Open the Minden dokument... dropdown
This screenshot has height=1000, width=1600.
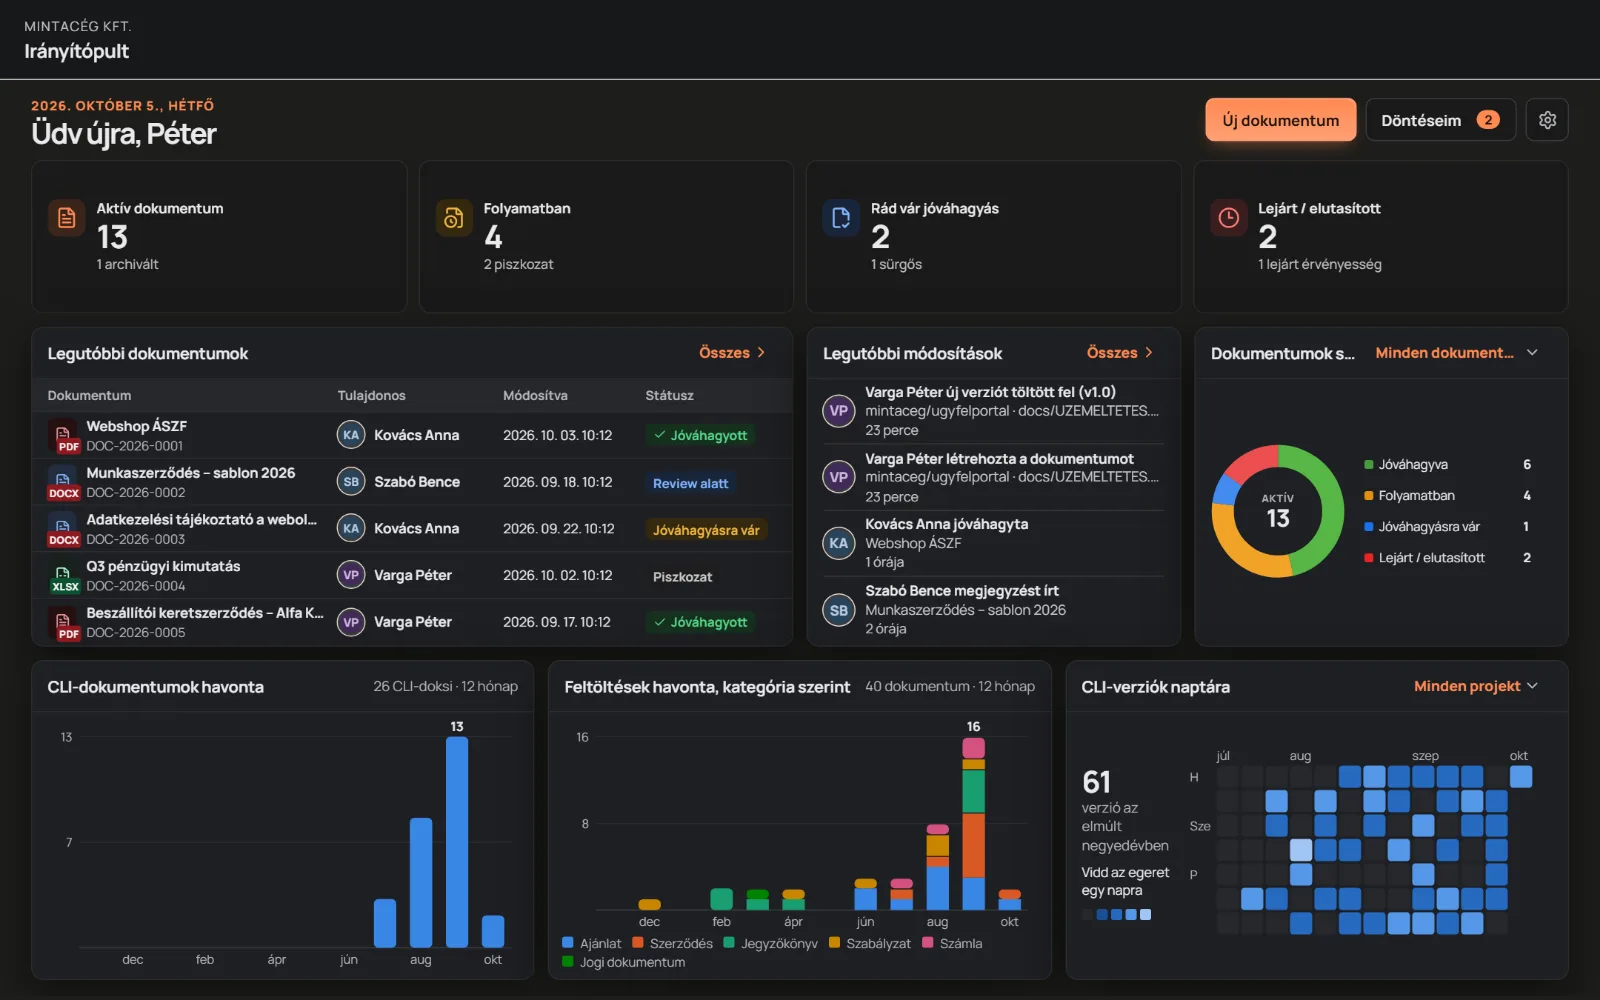point(1456,353)
